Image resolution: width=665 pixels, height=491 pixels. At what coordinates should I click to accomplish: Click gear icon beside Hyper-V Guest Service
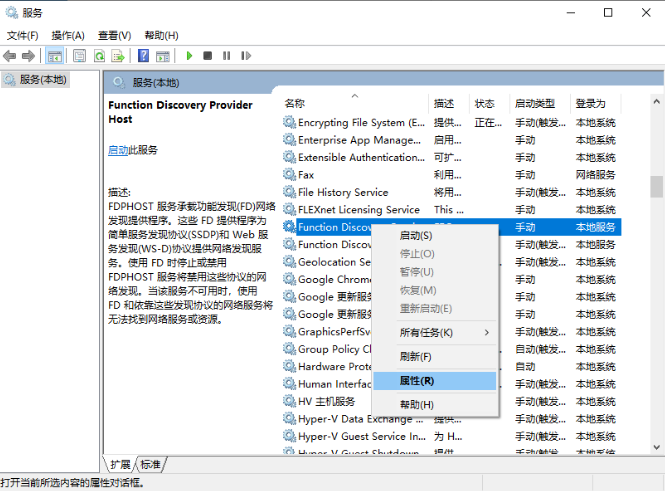pyautogui.click(x=289, y=436)
